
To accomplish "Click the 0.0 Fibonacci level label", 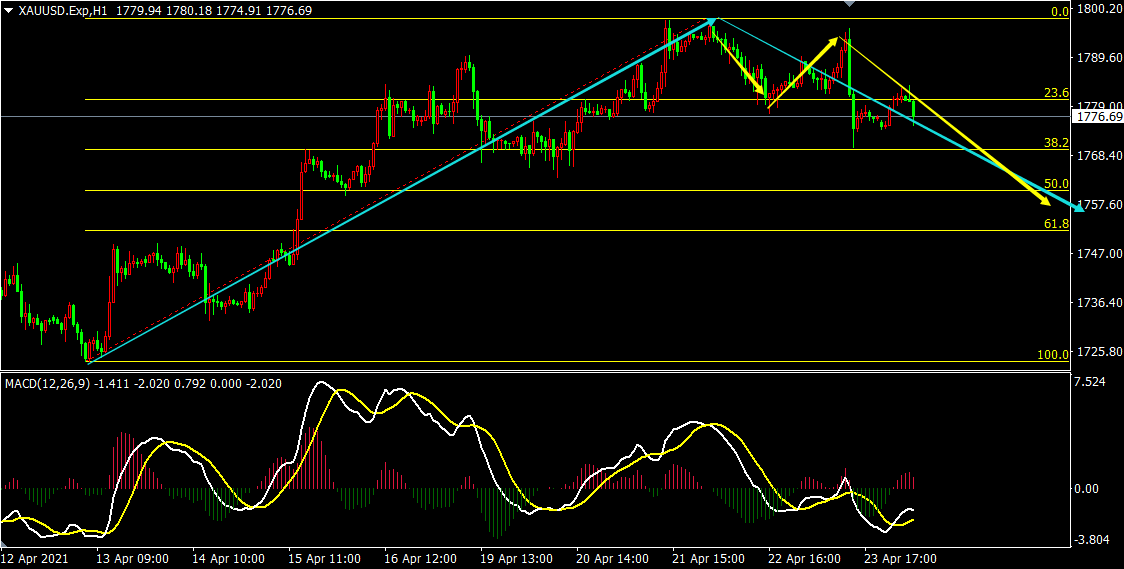I will (1060, 12).
